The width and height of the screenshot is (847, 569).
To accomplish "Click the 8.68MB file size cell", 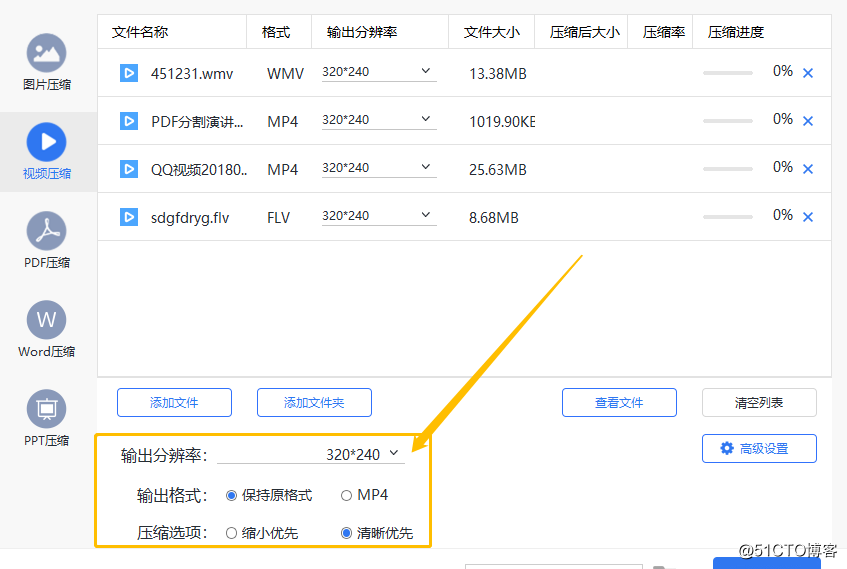I will (494, 218).
